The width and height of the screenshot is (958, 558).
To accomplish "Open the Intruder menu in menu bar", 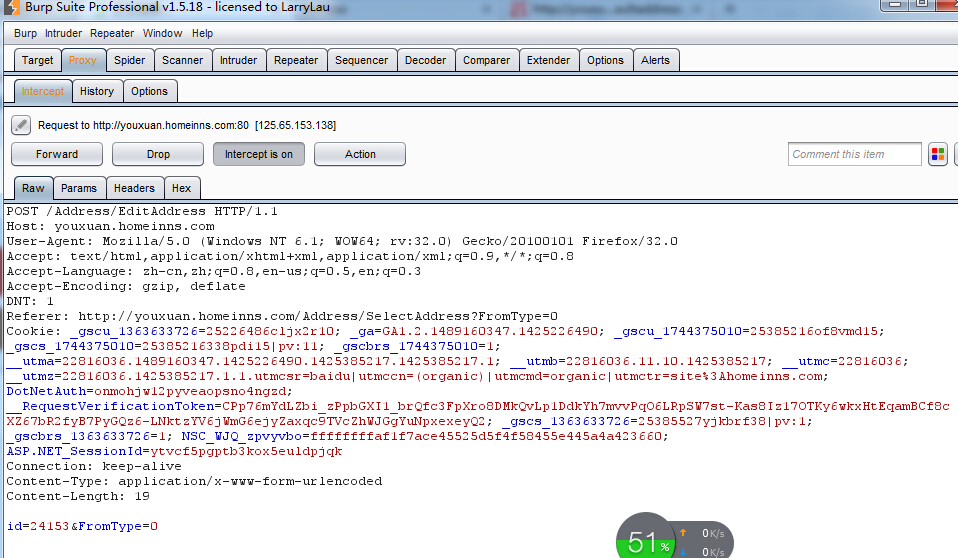I will tap(63, 33).
